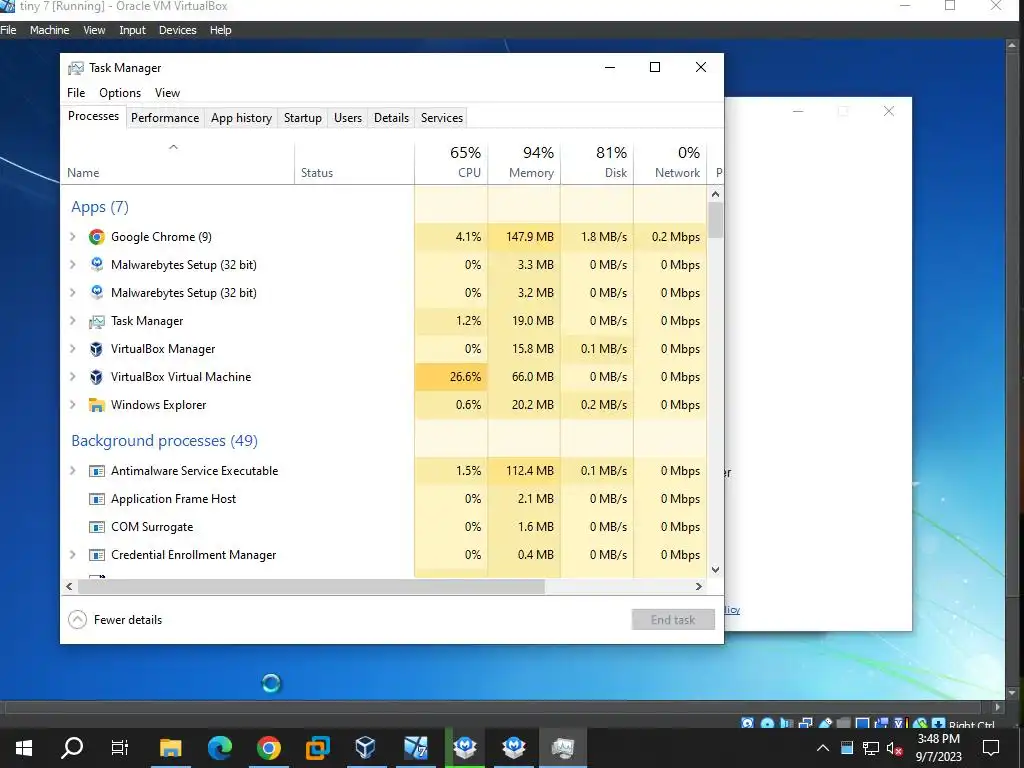Switch to the Performance tab
Viewport: 1024px width, 768px height.
point(165,118)
